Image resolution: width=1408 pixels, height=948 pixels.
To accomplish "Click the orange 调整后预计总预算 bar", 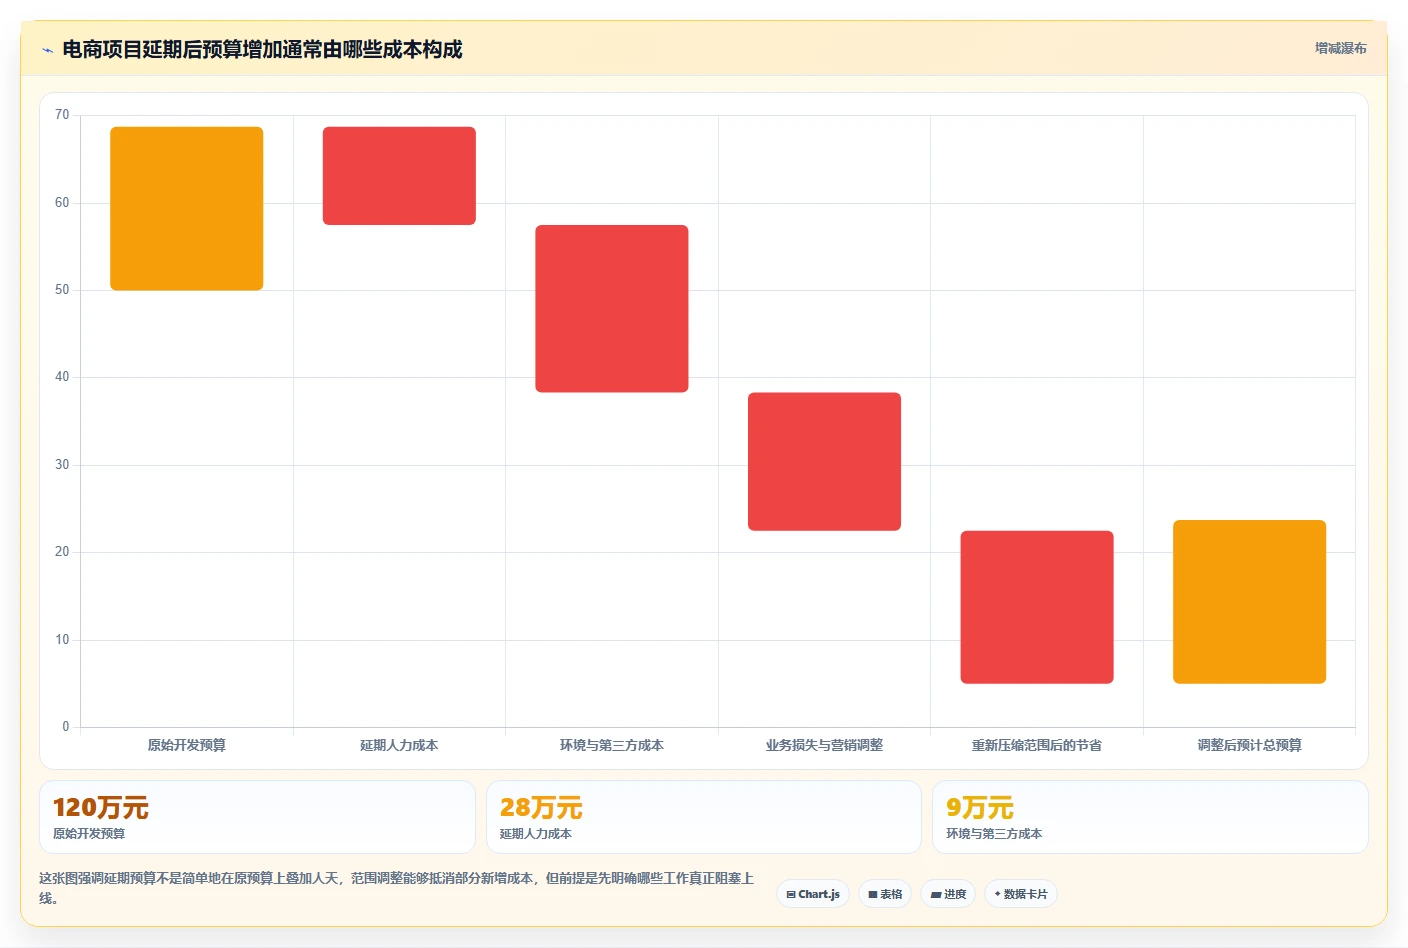I will click(1249, 602).
